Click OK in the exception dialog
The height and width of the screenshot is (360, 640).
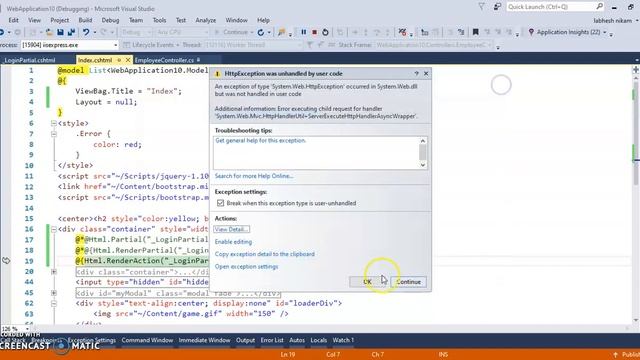pos(367,282)
